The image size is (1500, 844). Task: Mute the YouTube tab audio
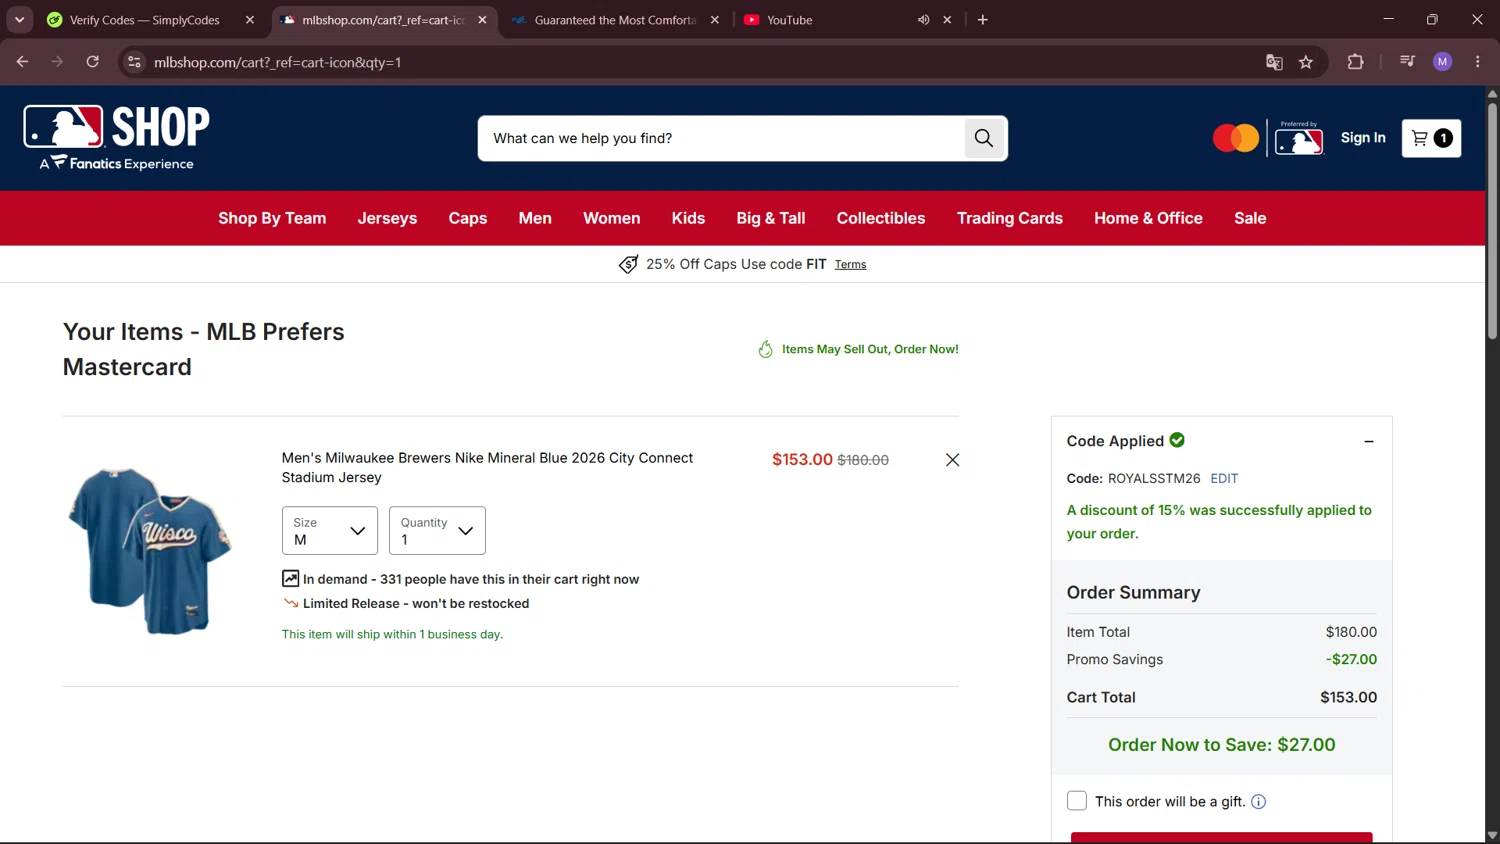pos(923,20)
